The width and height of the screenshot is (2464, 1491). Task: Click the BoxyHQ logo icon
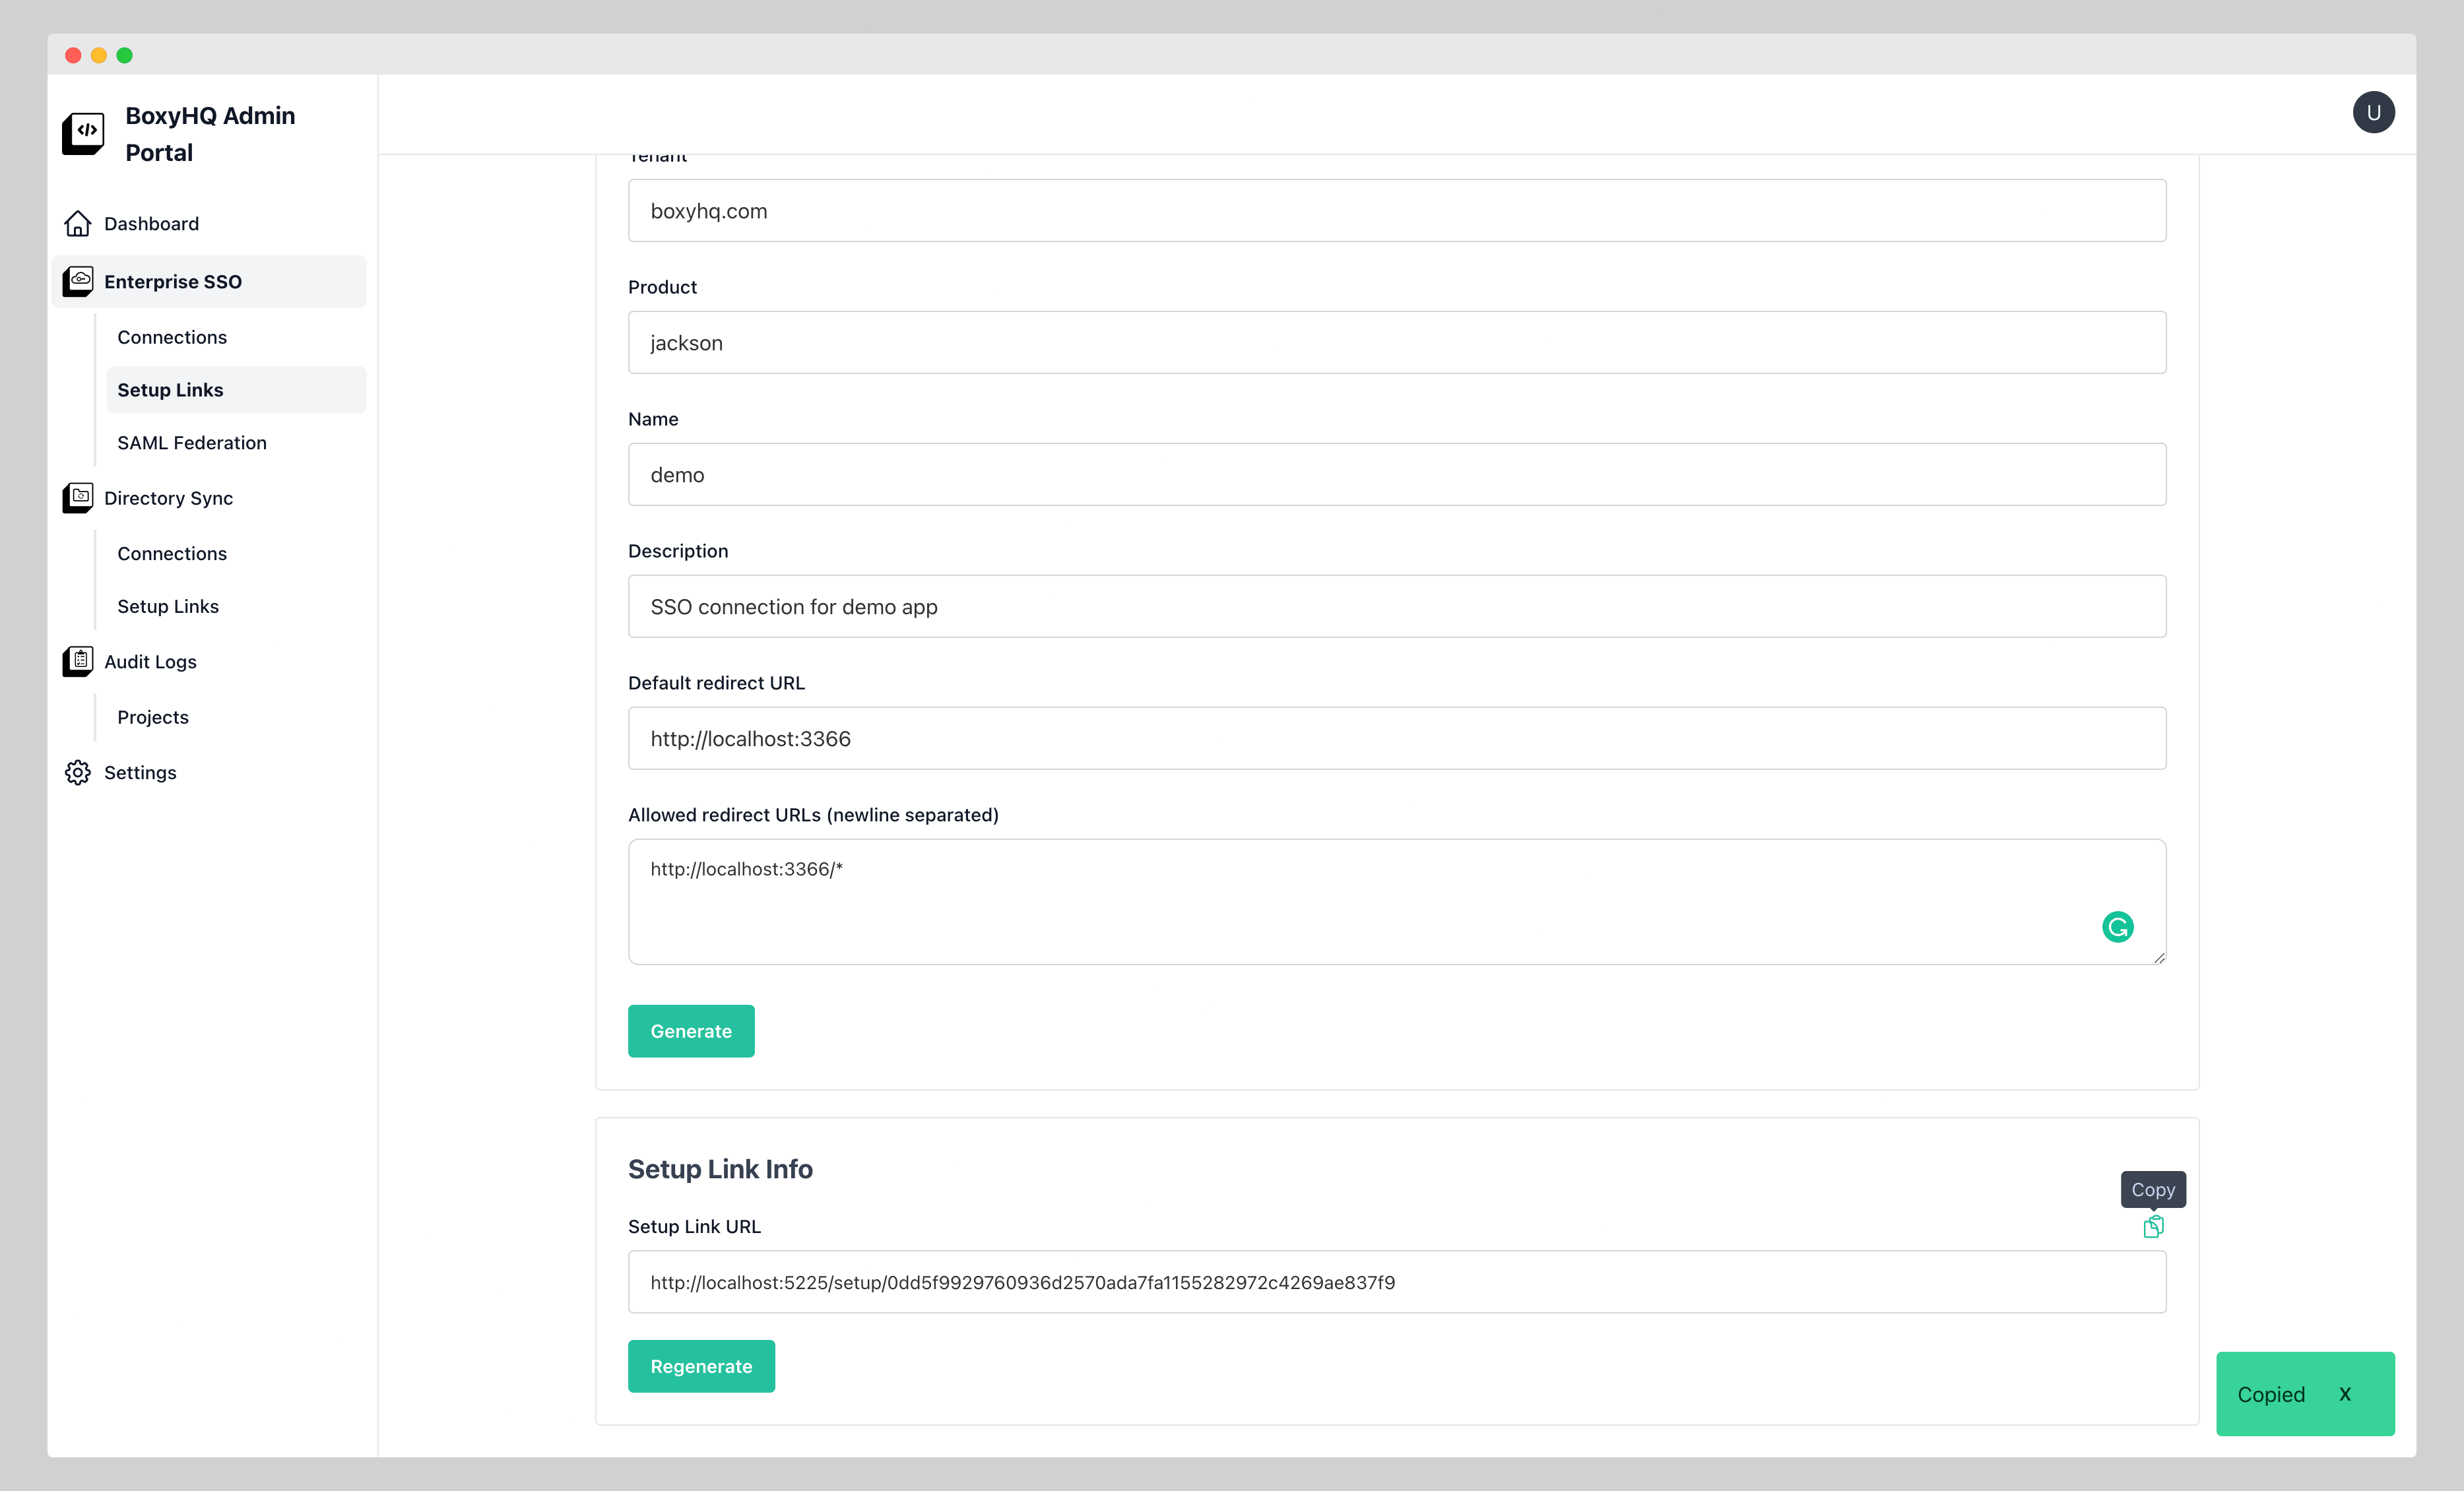83,133
